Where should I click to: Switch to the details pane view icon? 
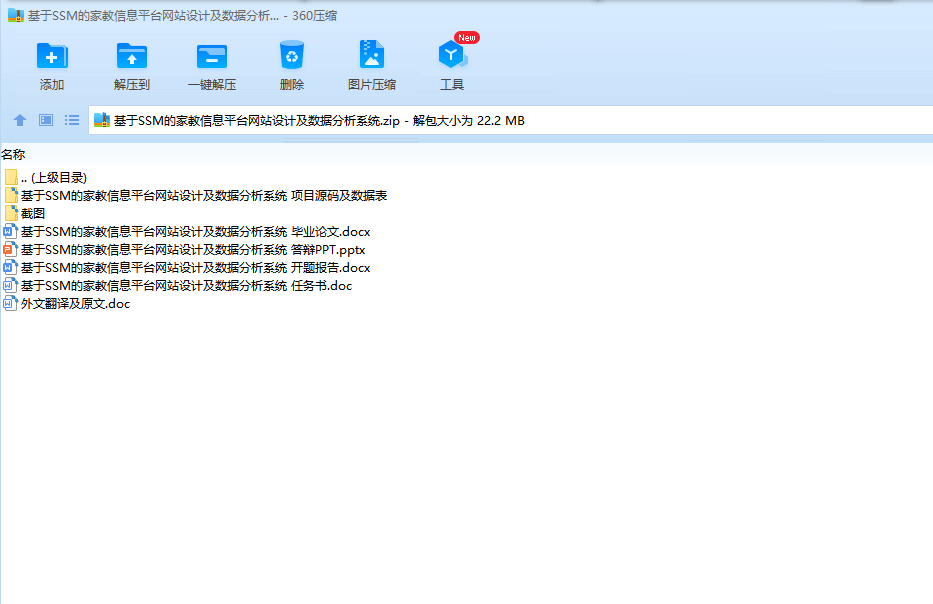pyautogui.click(x=46, y=120)
